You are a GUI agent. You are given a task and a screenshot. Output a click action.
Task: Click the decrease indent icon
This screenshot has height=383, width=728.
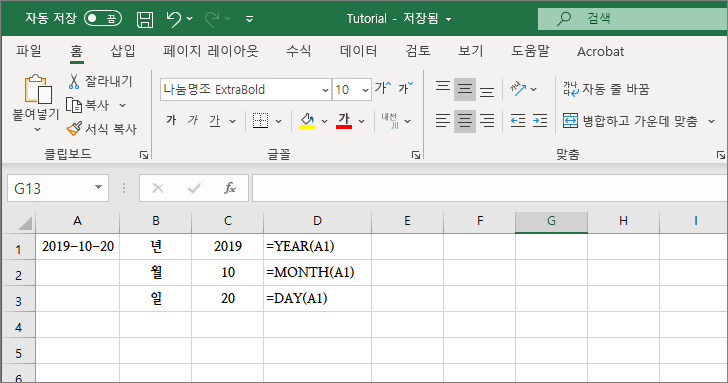(x=518, y=121)
